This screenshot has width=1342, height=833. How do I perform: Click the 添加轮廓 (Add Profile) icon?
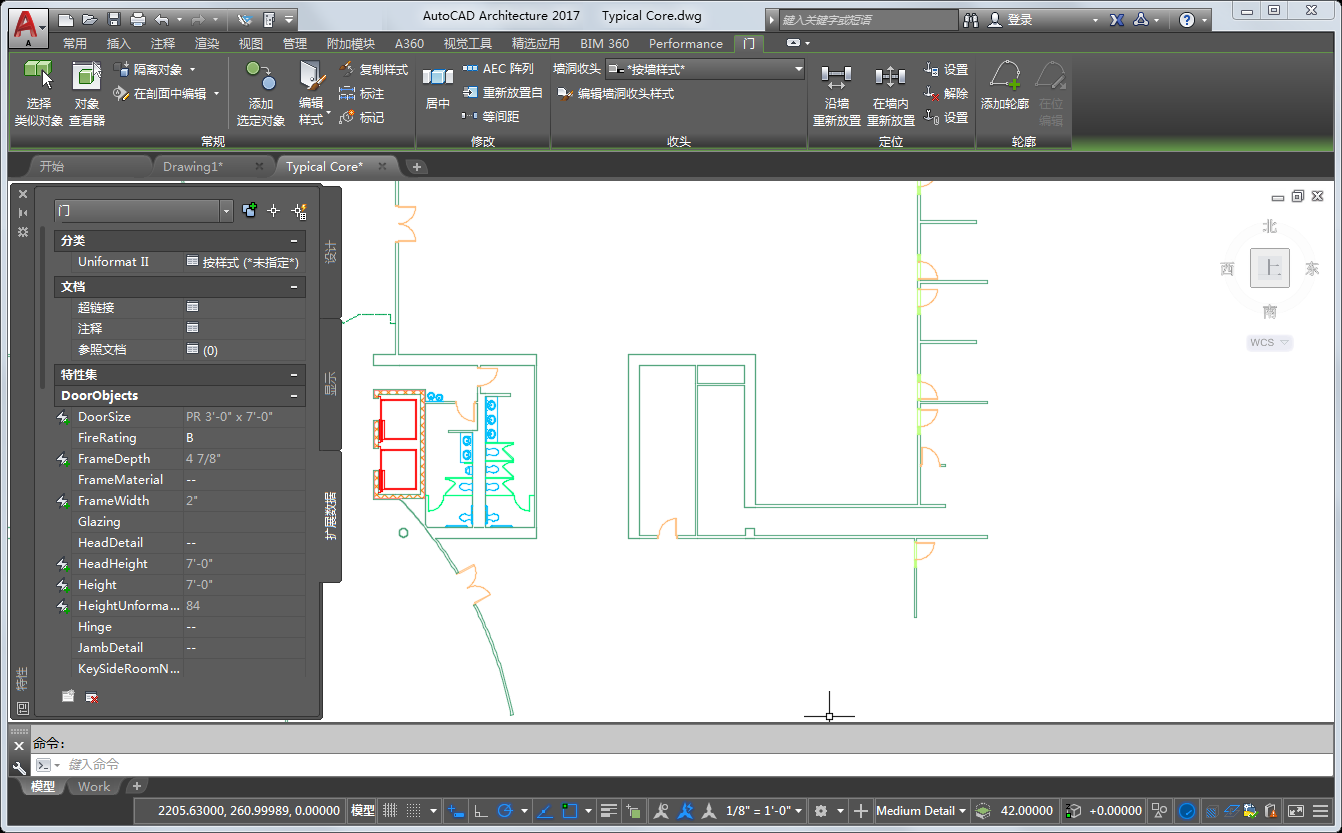tap(1004, 76)
